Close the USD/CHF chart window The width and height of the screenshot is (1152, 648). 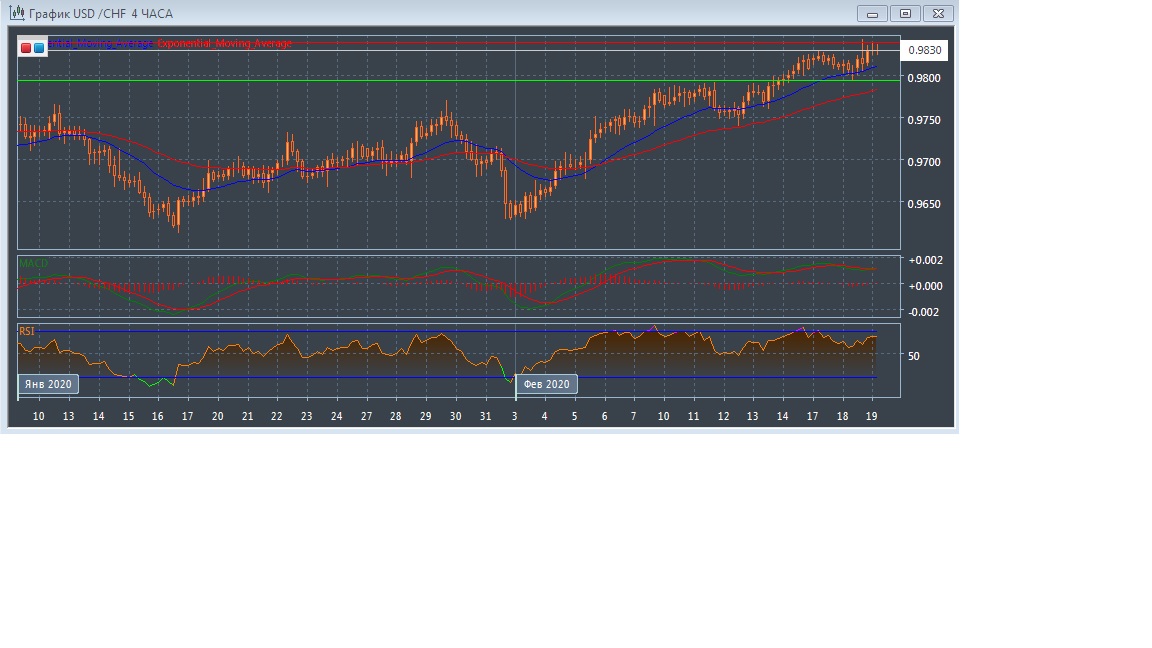pyautogui.click(x=938, y=14)
